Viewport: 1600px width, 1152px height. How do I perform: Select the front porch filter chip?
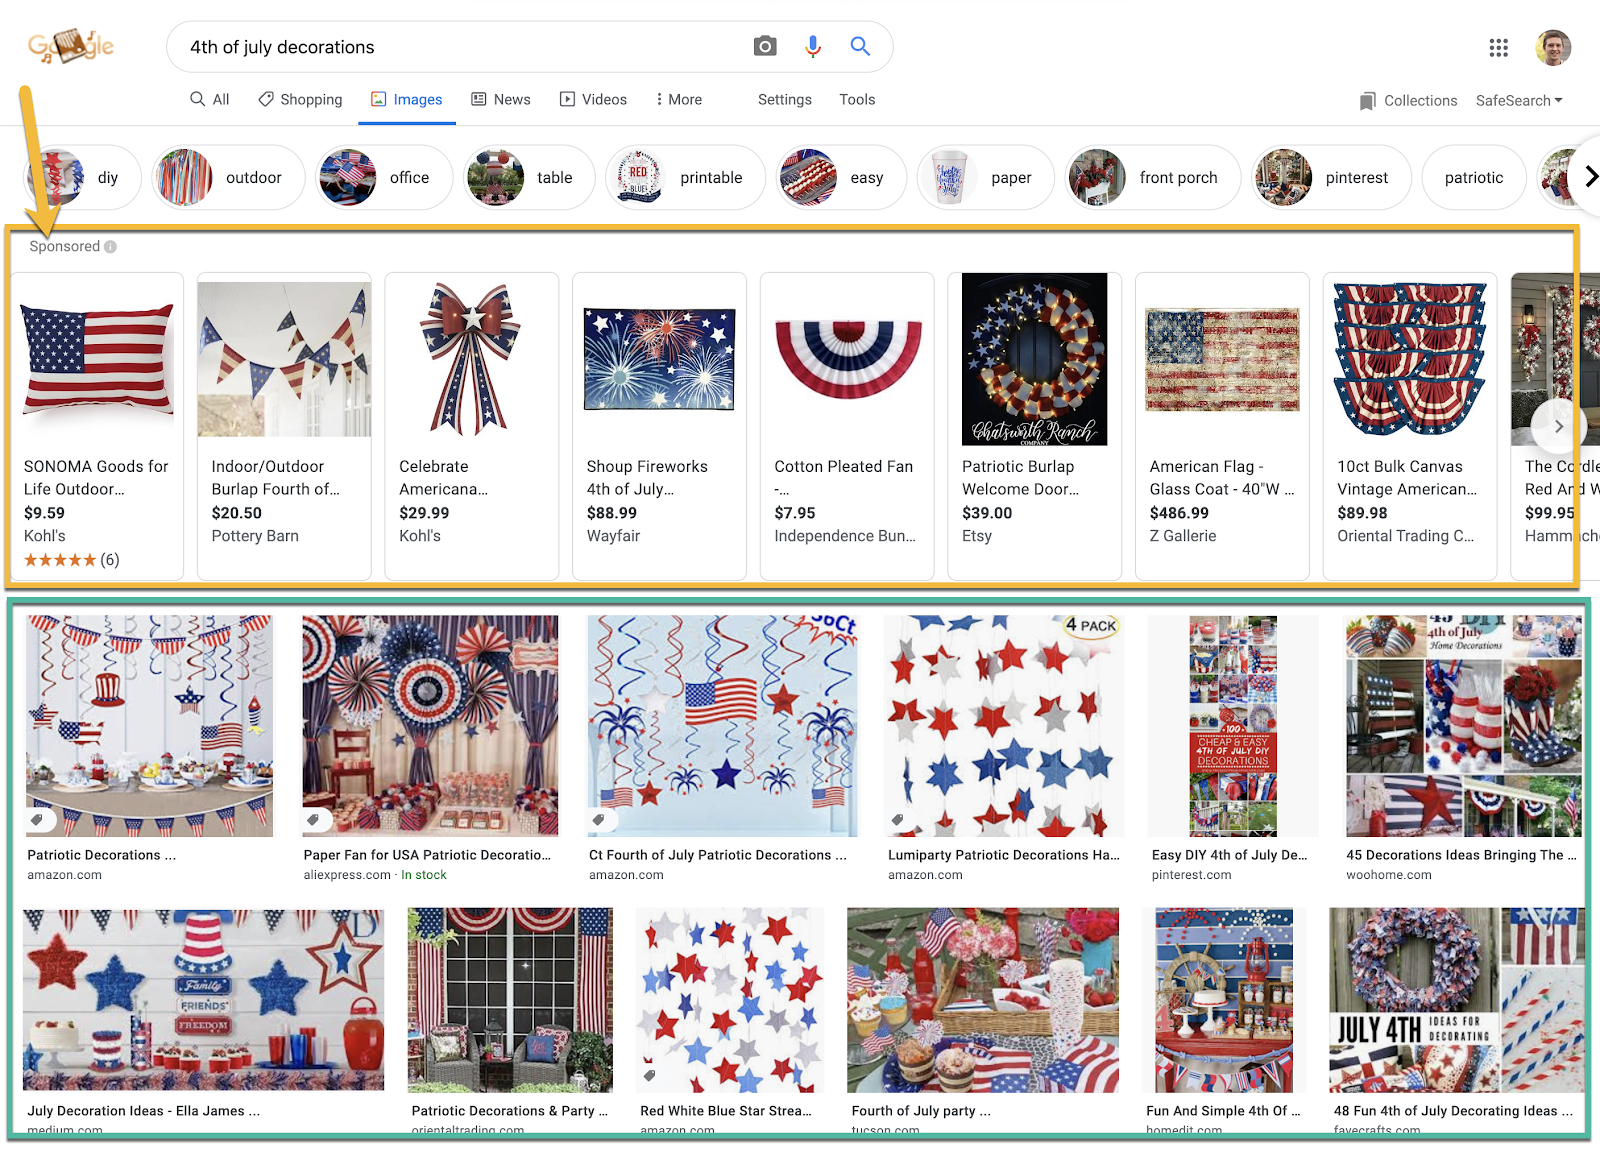[x=1153, y=177]
